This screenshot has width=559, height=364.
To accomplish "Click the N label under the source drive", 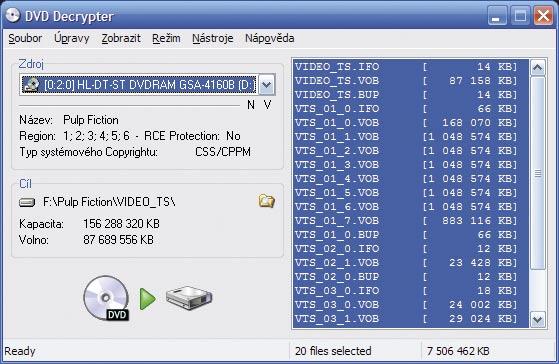I will 251,105.
